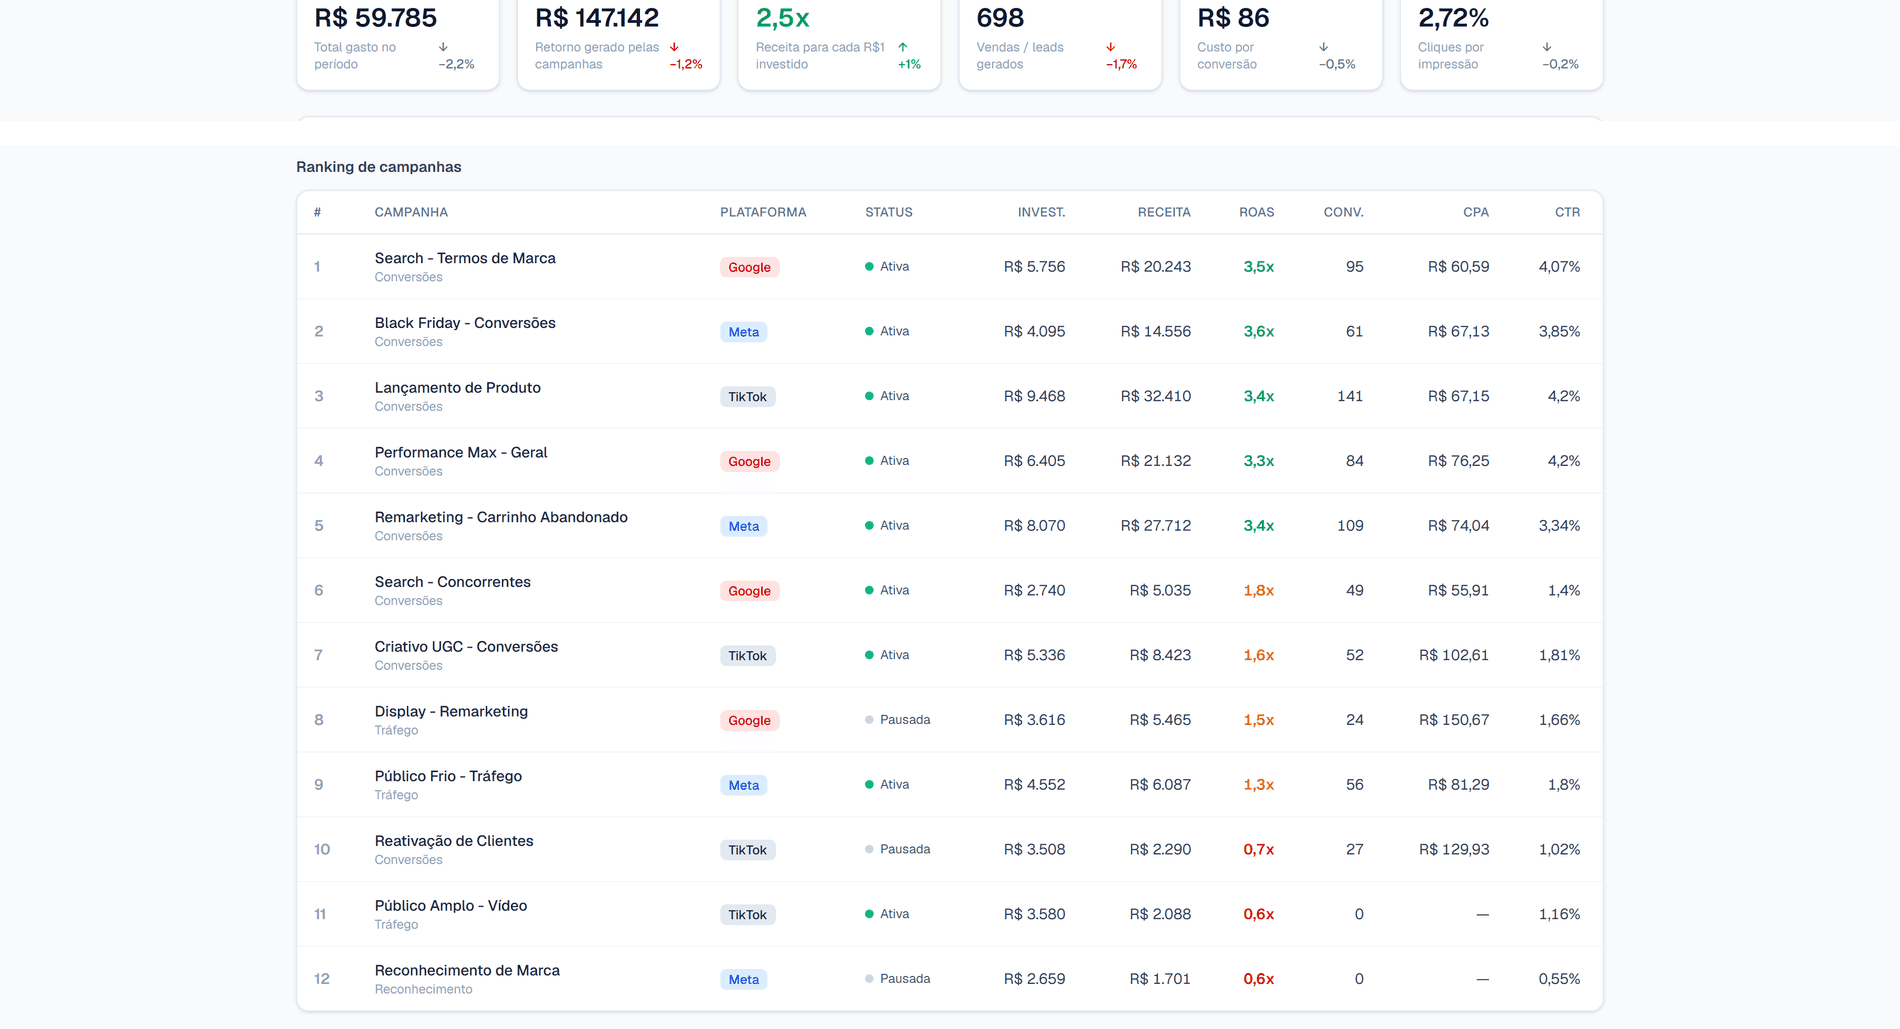The image size is (1900, 1029).
Task: Click the down arrow on cost per conversion card
Action: point(1324,47)
